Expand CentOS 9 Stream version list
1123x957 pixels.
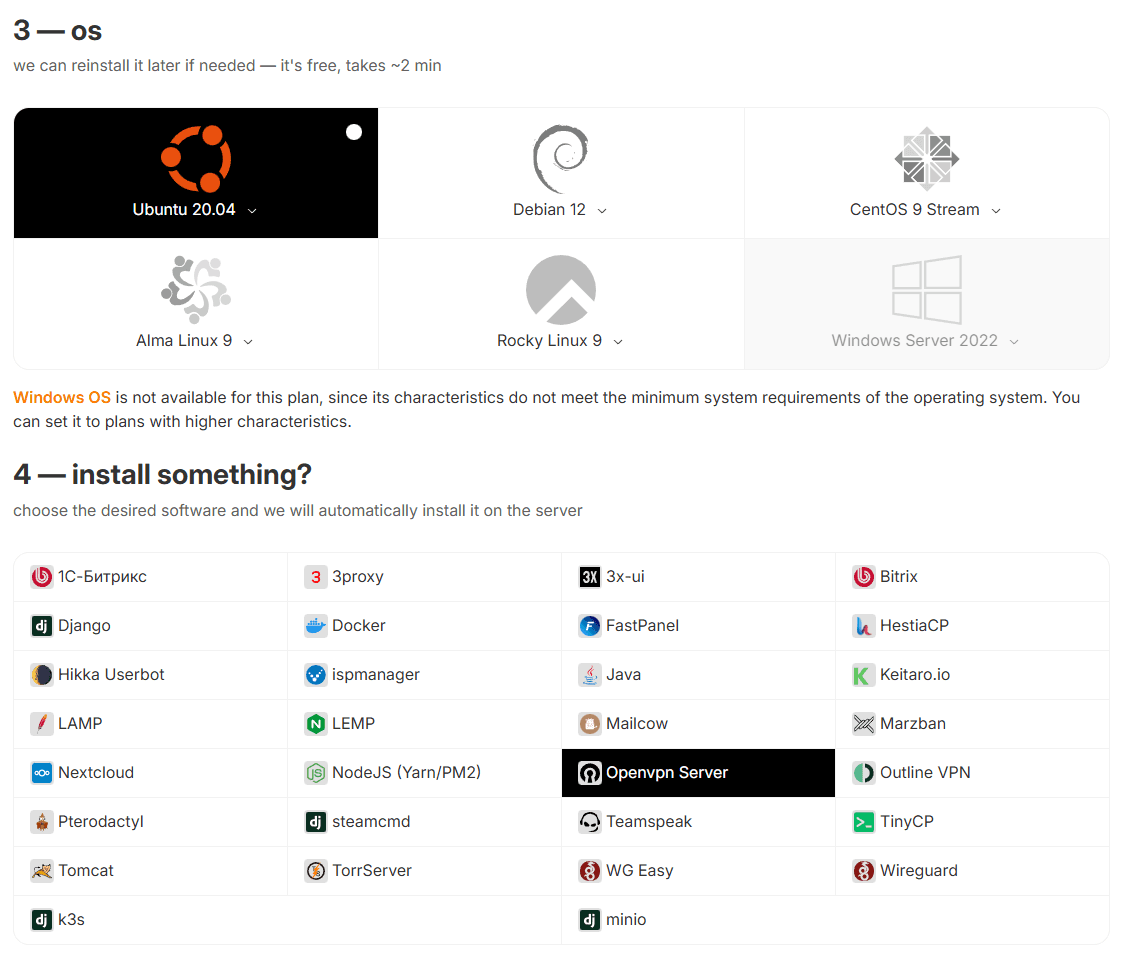[996, 211]
